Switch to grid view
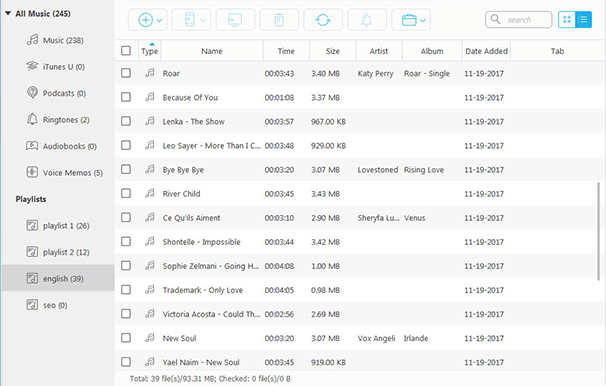This screenshot has height=386, width=606. (567, 20)
